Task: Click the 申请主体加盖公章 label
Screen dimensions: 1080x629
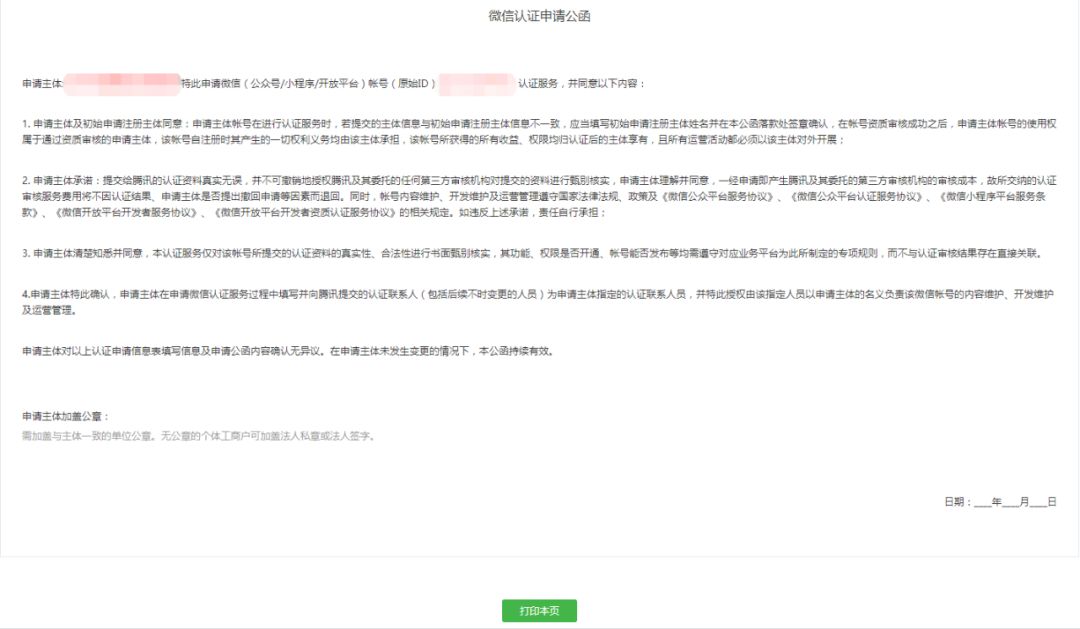Action: coord(65,416)
